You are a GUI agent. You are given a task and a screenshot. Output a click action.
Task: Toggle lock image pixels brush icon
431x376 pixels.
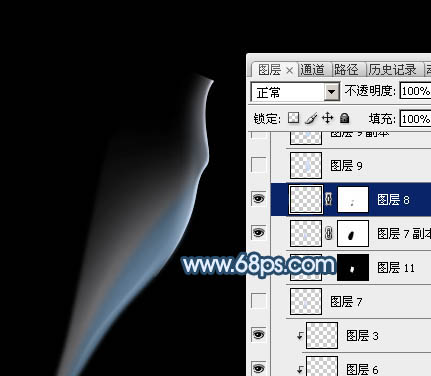pyautogui.click(x=311, y=118)
